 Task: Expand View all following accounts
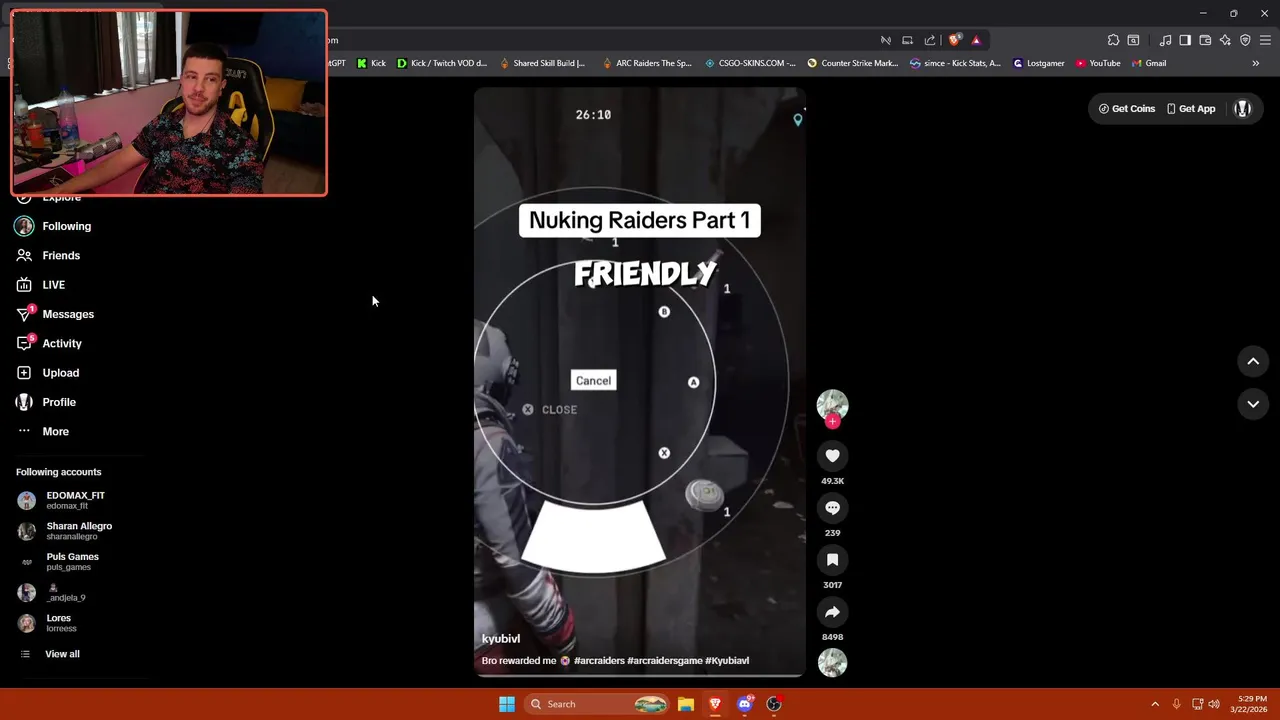coord(62,654)
